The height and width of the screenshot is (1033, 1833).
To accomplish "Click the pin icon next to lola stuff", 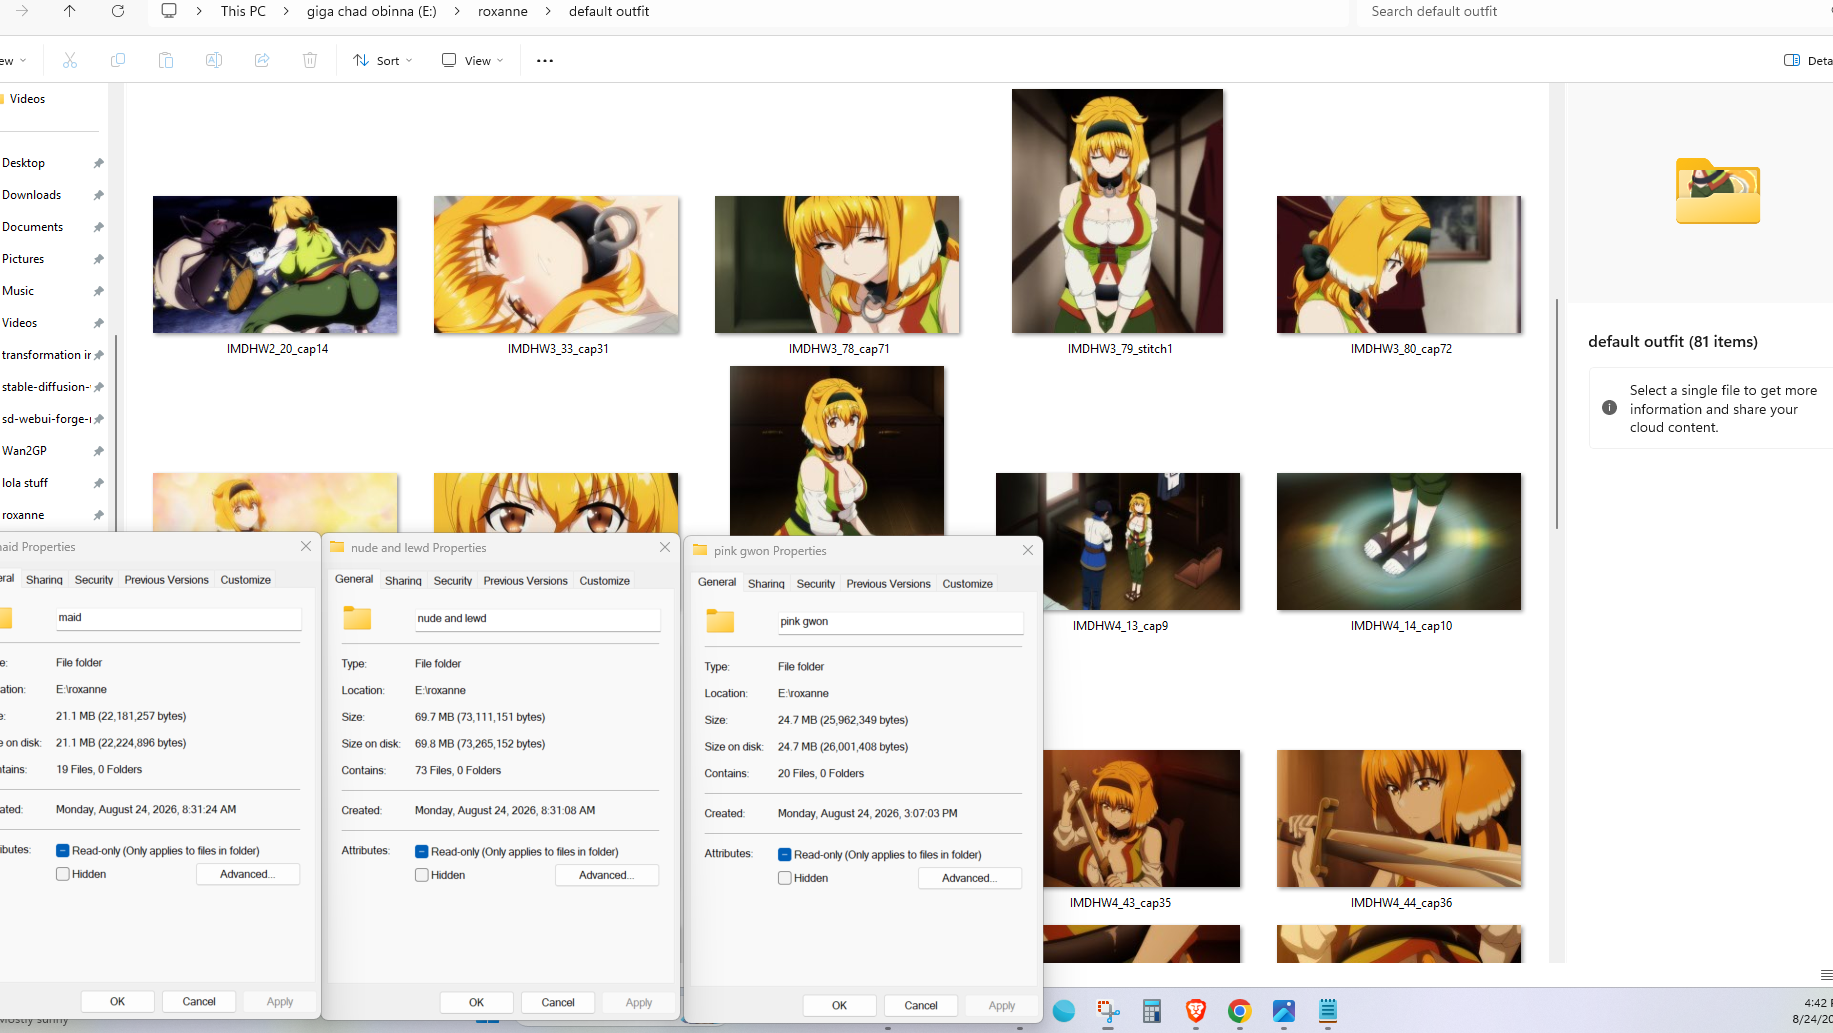I will coord(98,483).
